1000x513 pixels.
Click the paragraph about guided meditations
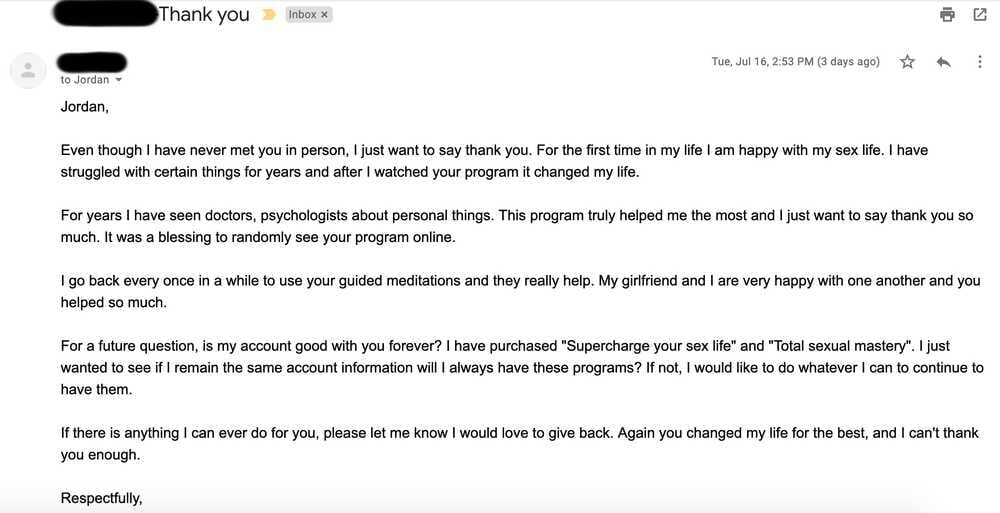point(520,292)
